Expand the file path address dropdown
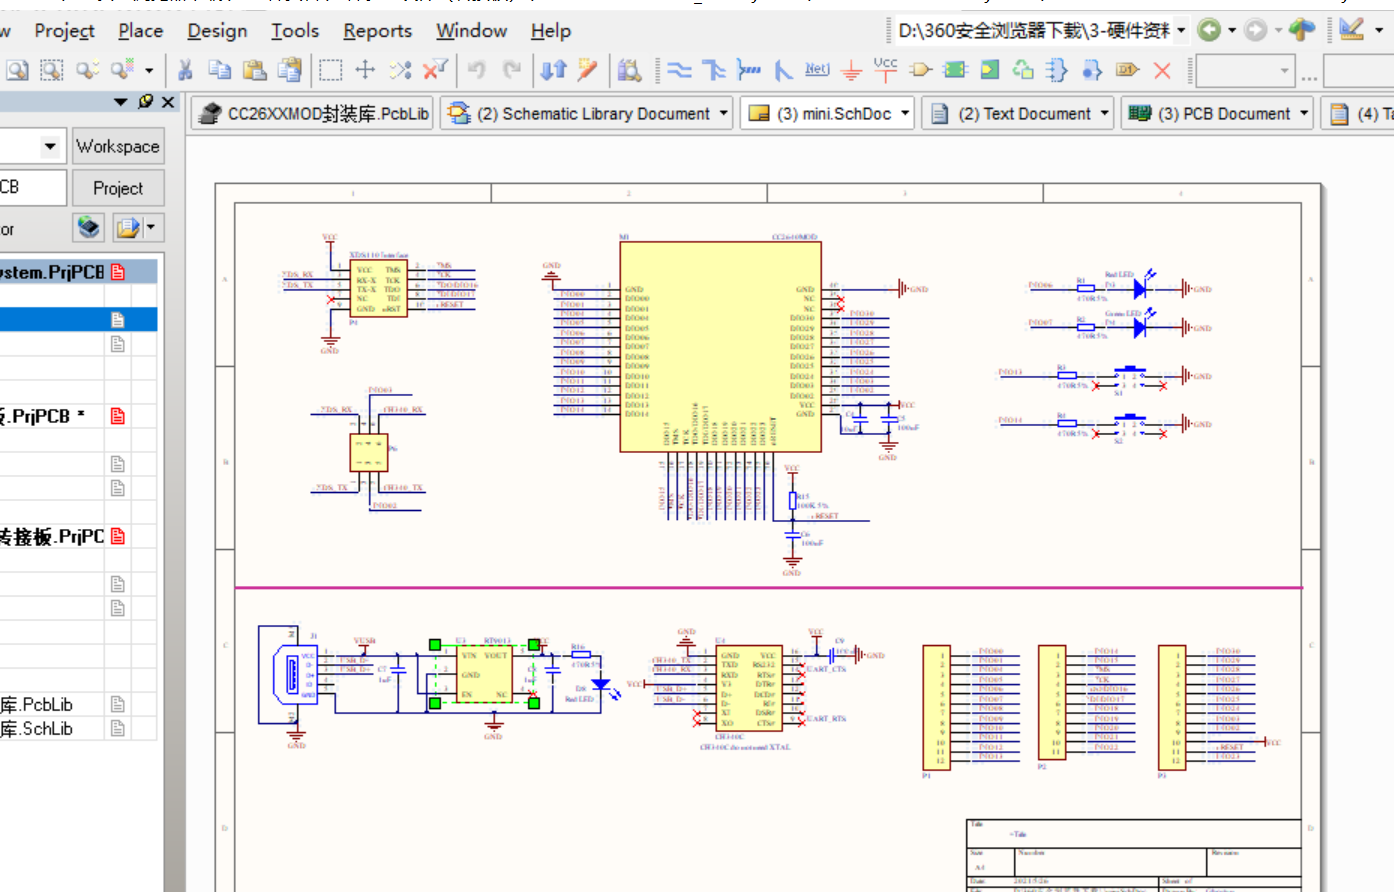 point(1181,30)
